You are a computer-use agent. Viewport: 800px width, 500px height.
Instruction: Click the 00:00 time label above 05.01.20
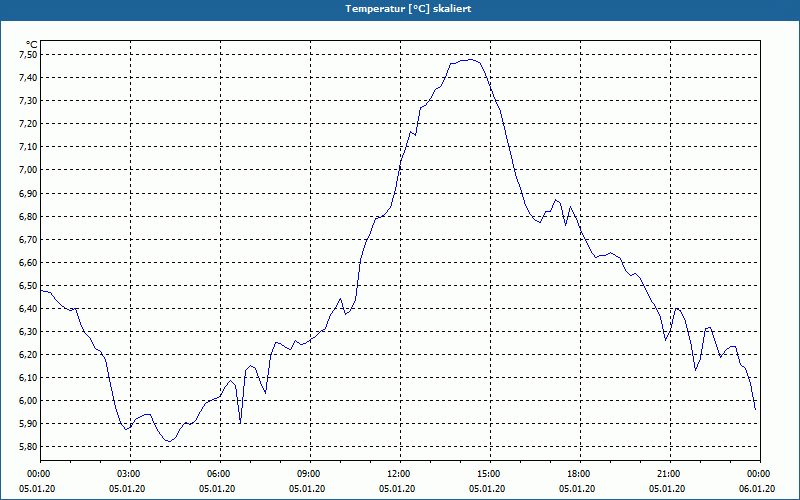tap(39, 474)
